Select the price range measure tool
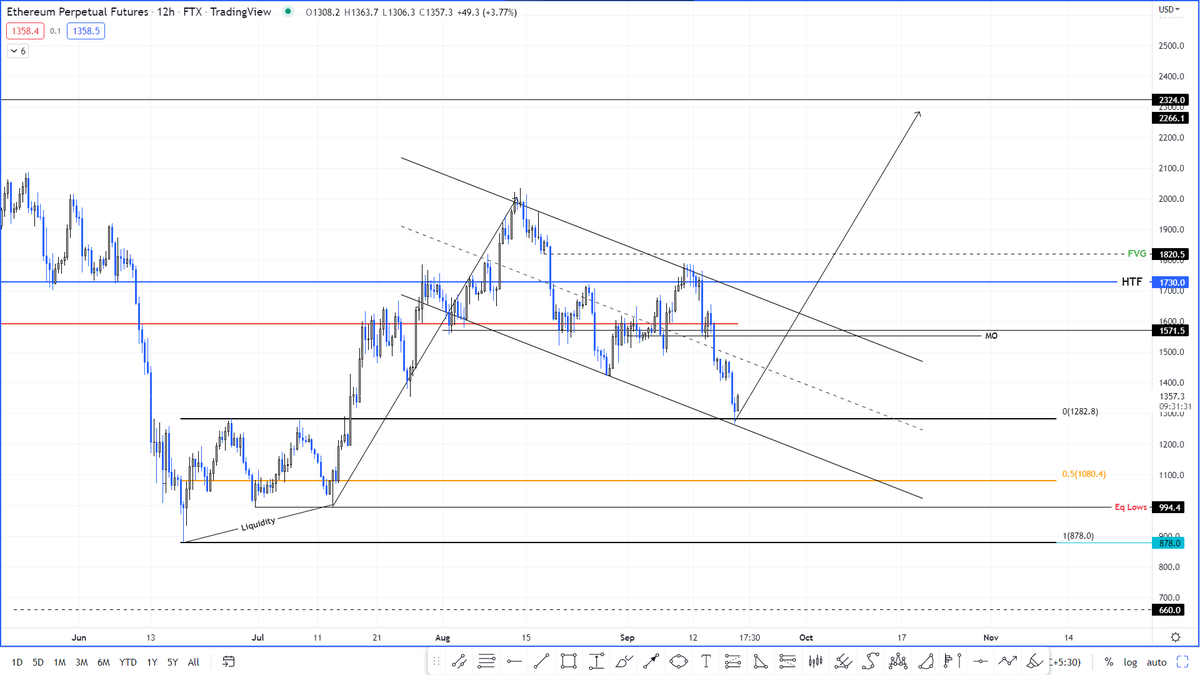 pyautogui.click(x=596, y=661)
